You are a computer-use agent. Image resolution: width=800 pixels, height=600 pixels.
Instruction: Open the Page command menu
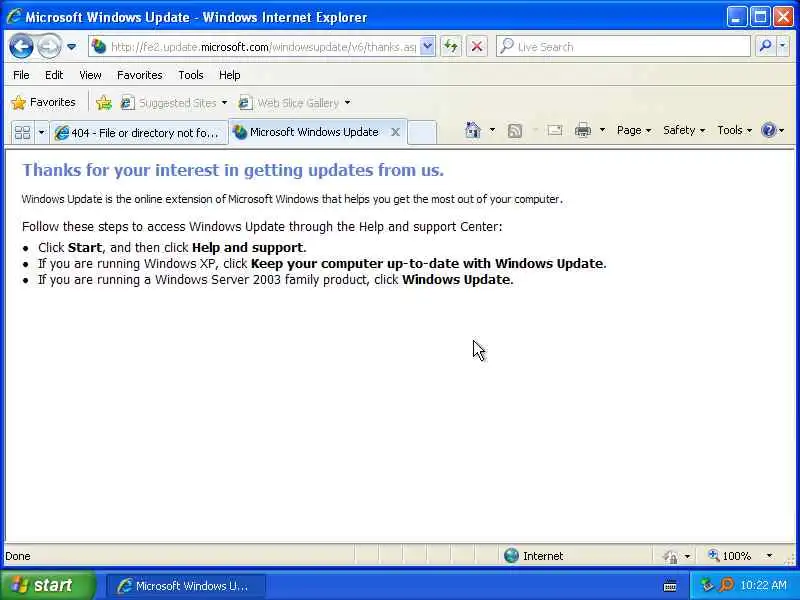tap(634, 131)
